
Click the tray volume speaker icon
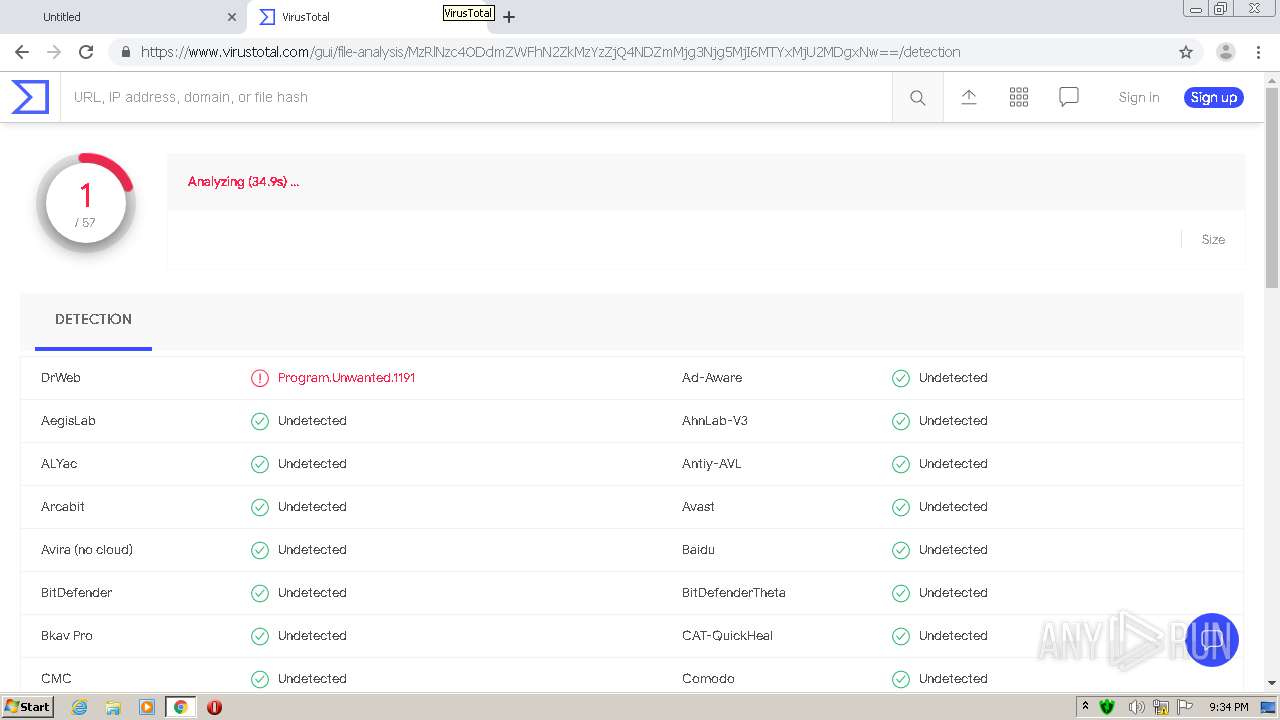point(1136,707)
